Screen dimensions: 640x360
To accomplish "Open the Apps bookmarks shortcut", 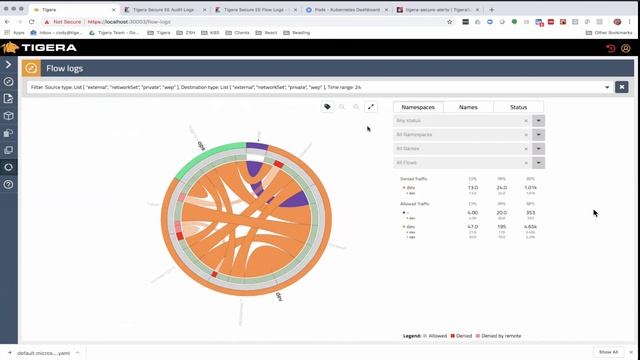I will coord(14,33).
